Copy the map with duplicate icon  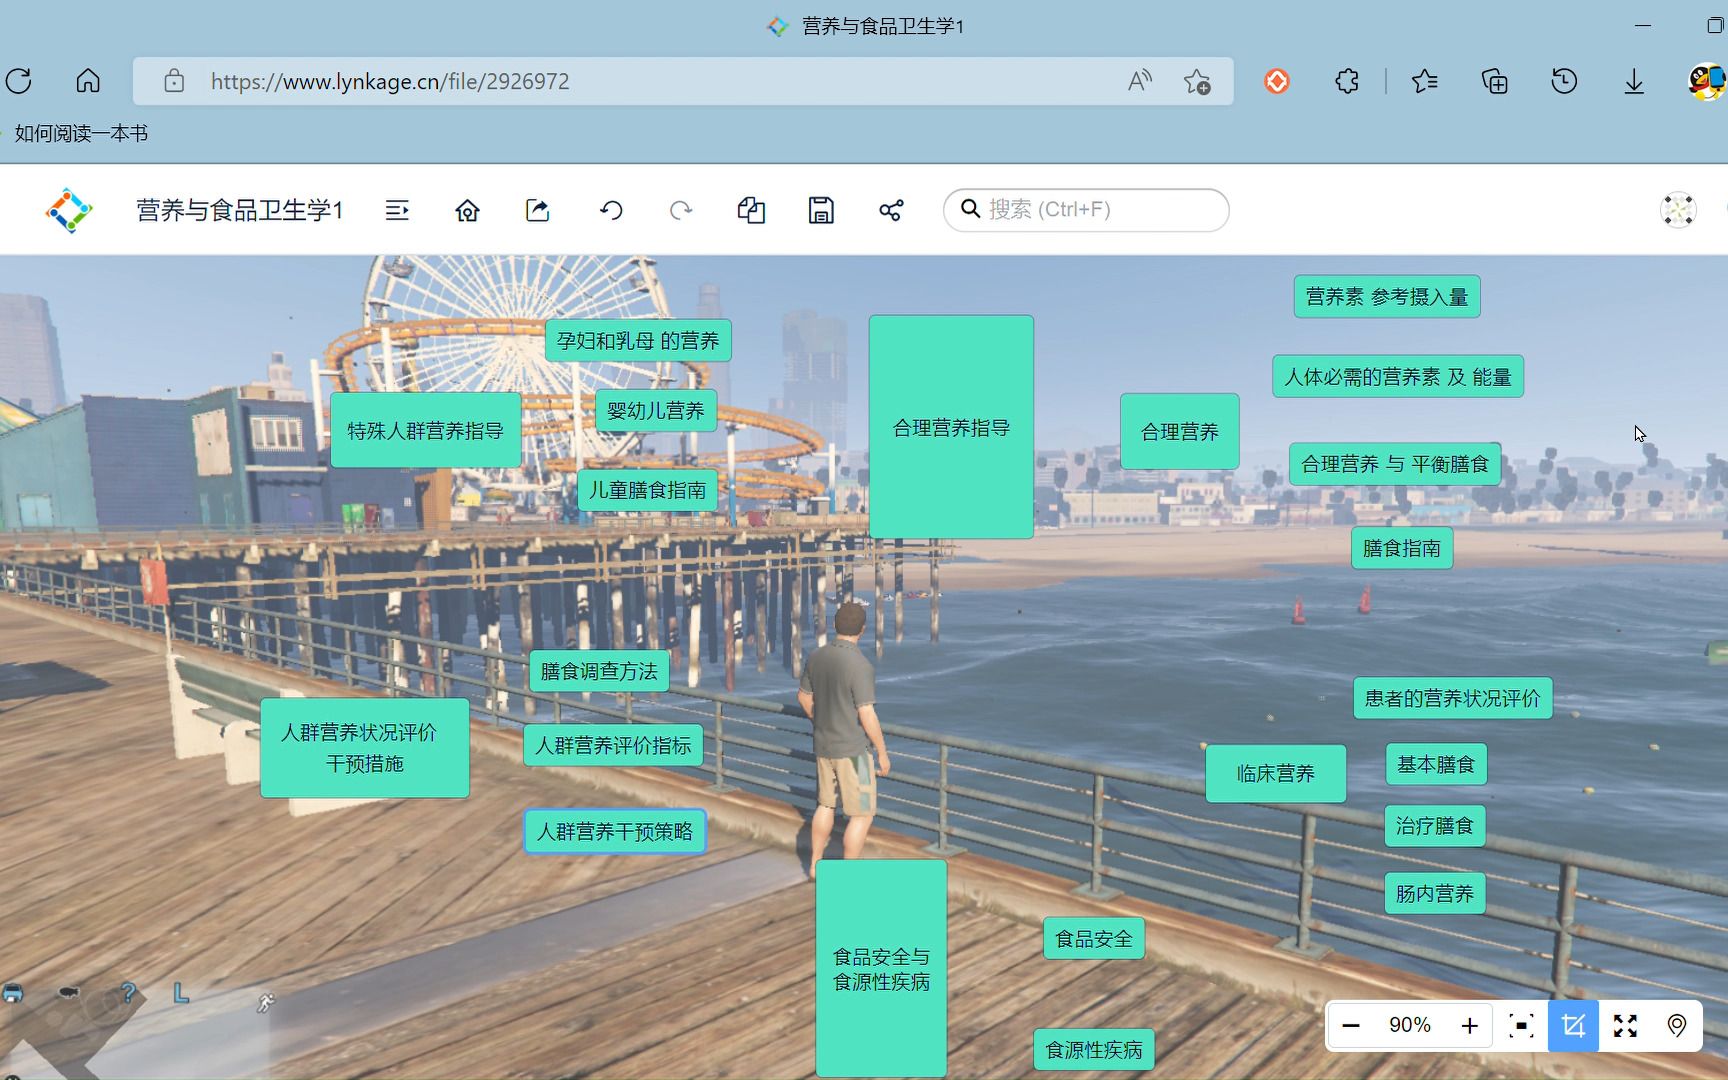[751, 210]
